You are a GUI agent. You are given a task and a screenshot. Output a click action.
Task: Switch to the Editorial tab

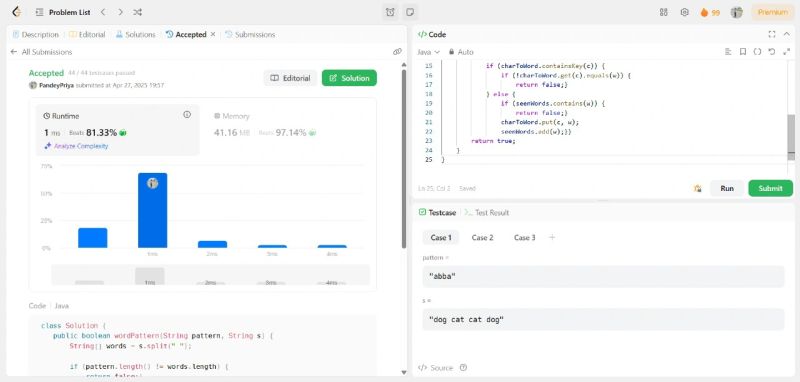(87, 35)
